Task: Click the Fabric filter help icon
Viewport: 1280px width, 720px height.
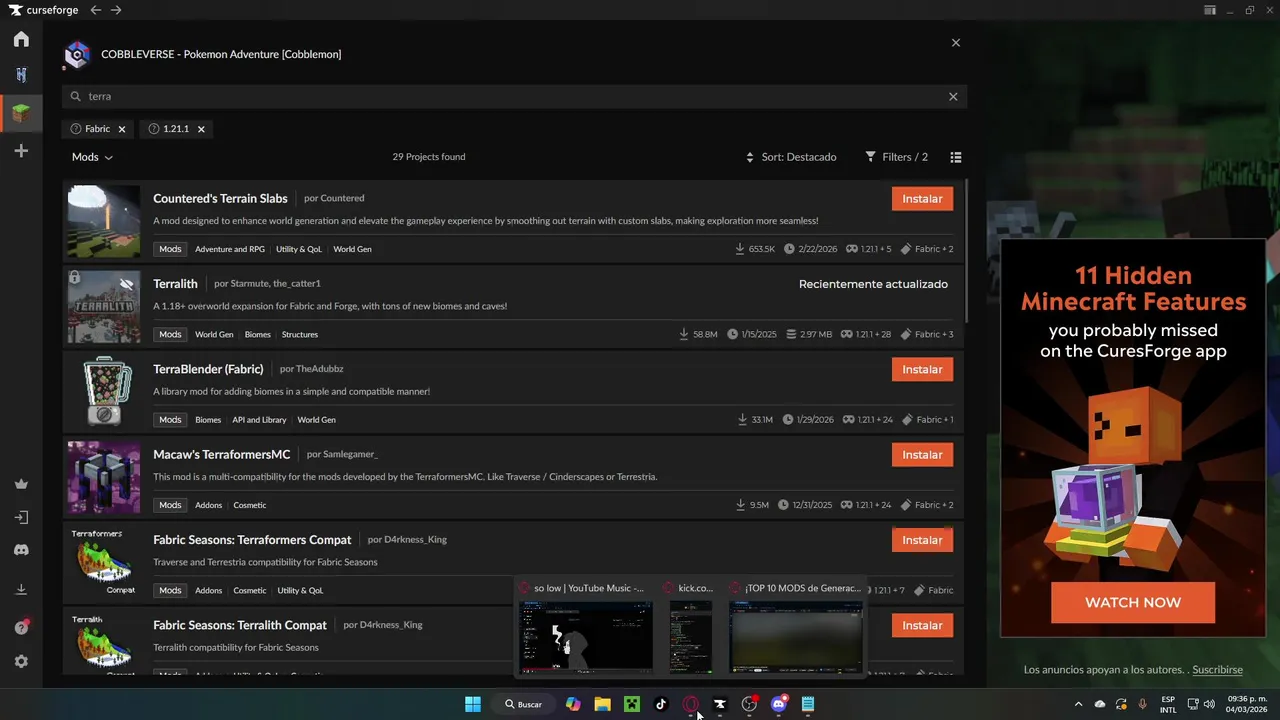Action: click(76, 129)
